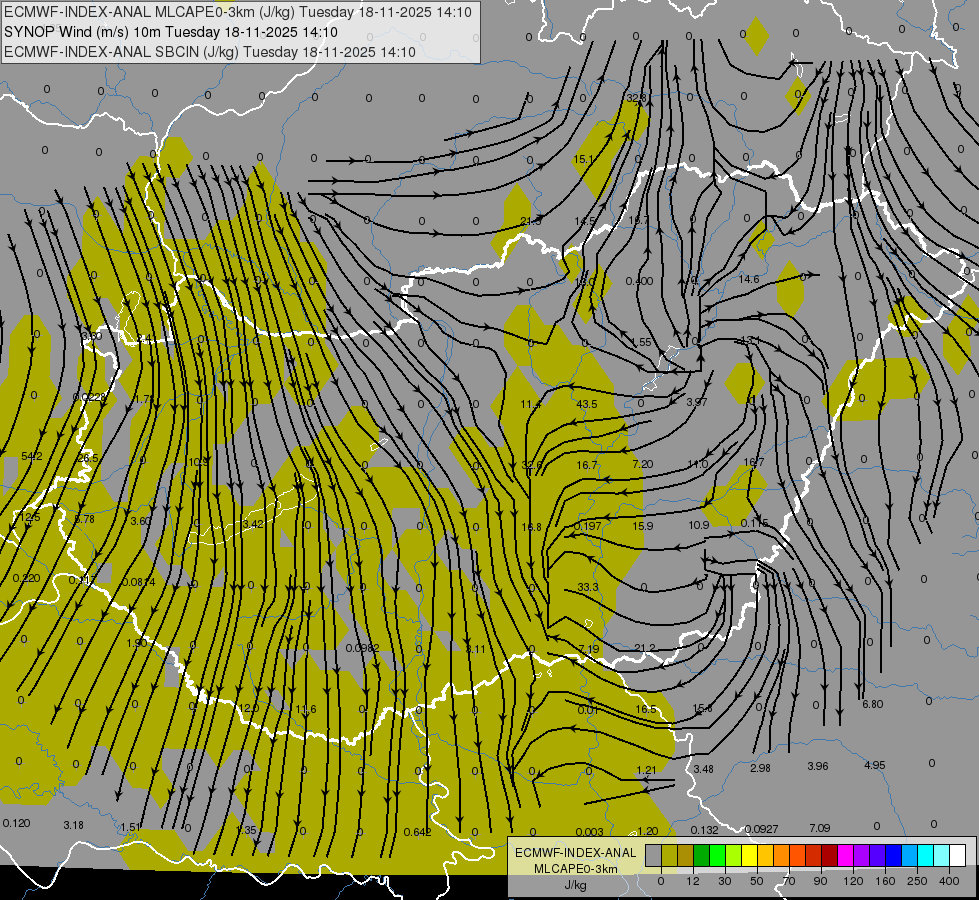Click the SYNOP Wind 10m title line
Screen dimensions: 979x900
coord(170,32)
